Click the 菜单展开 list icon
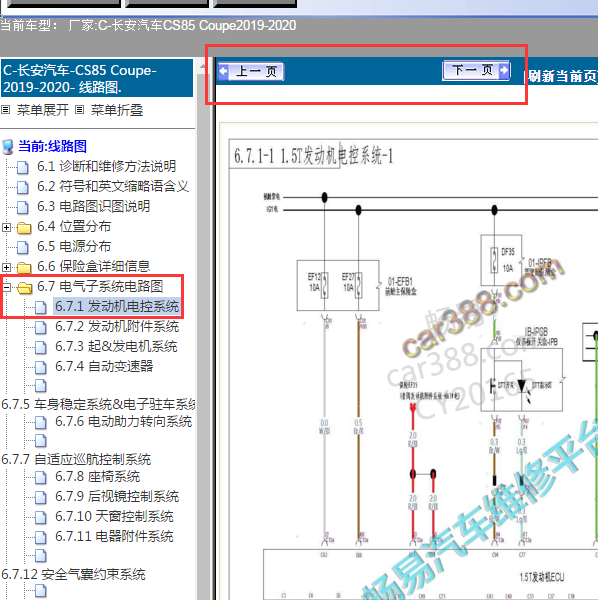598x600 pixels. [x=6, y=110]
